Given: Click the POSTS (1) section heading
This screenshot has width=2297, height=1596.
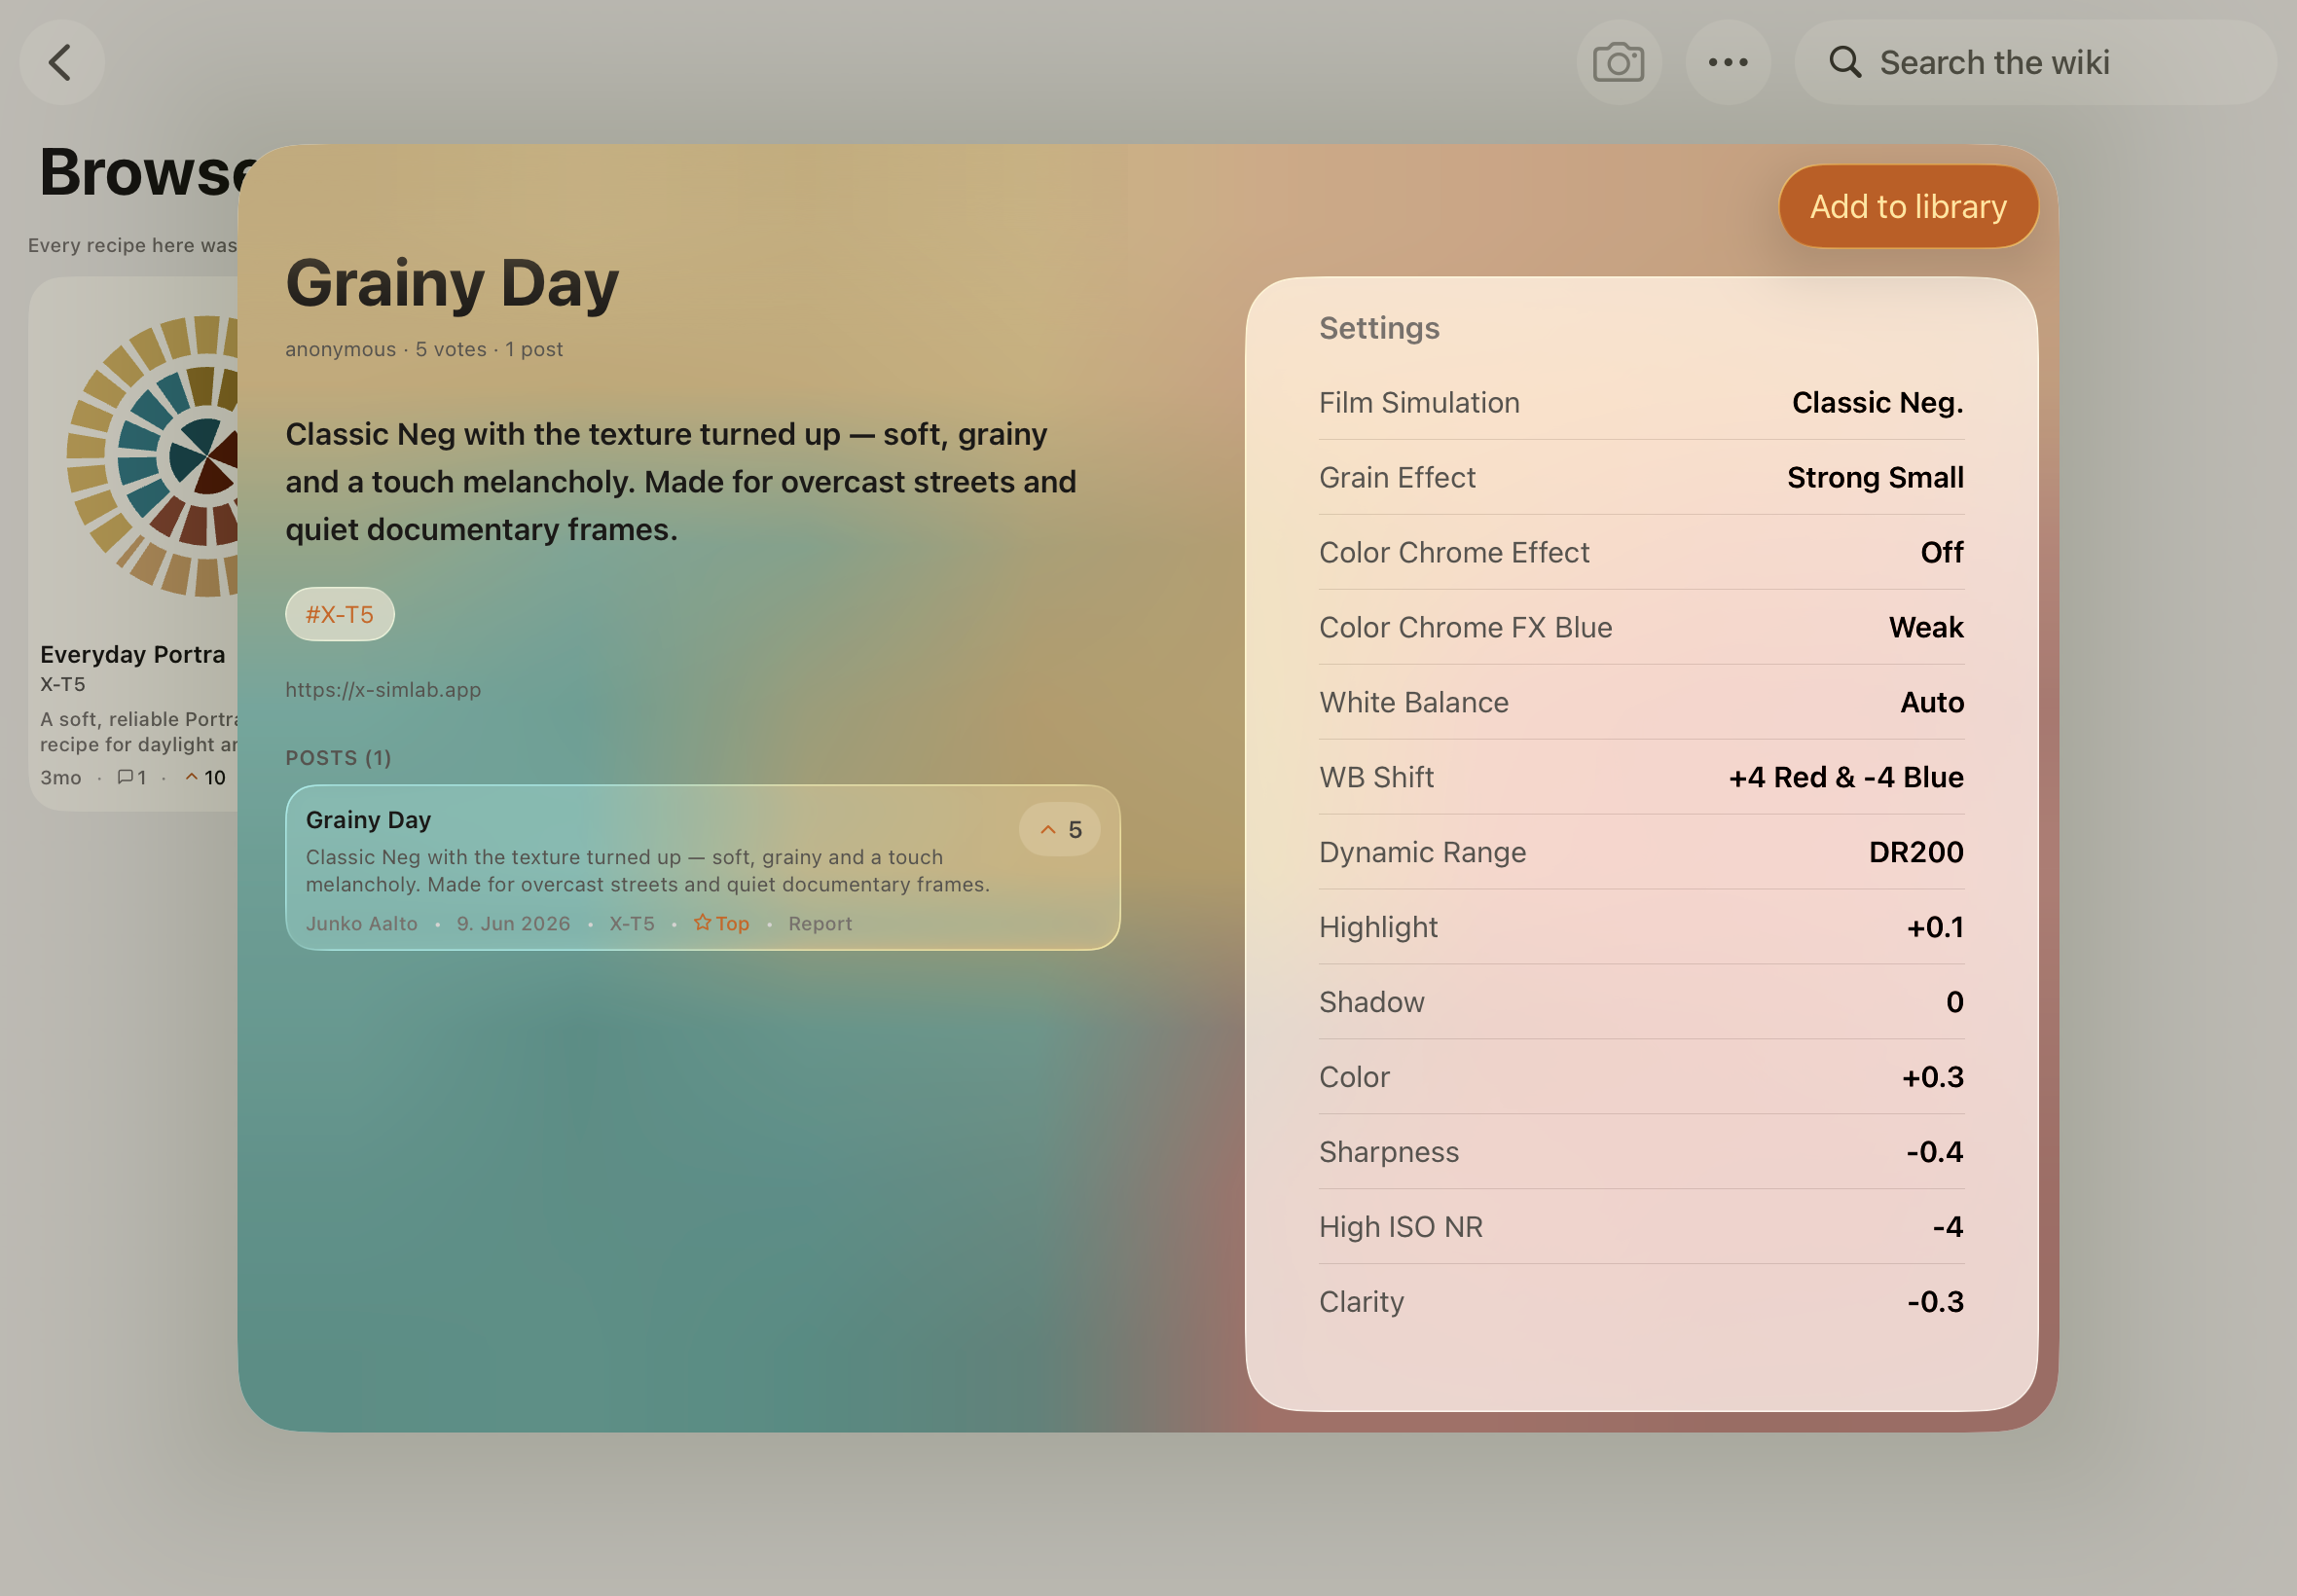Looking at the screenshot, I should [338, 757].
